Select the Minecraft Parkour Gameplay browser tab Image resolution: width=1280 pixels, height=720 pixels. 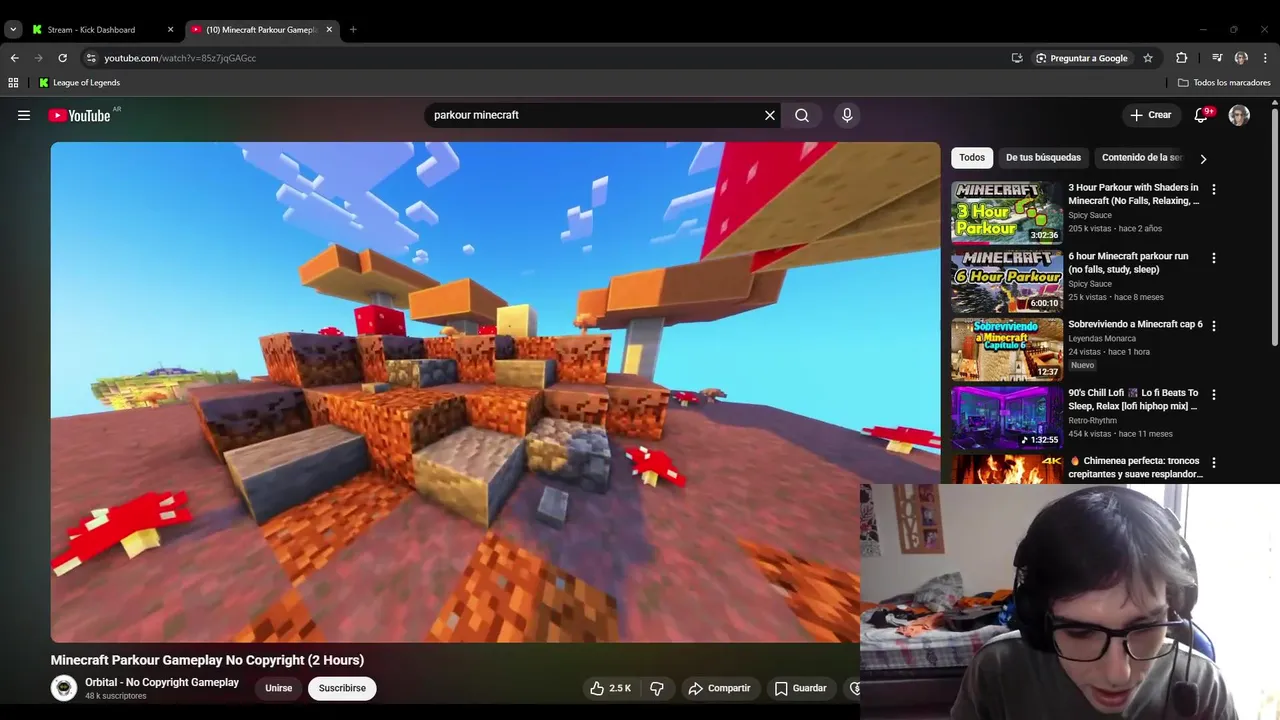tap(262, 30)
